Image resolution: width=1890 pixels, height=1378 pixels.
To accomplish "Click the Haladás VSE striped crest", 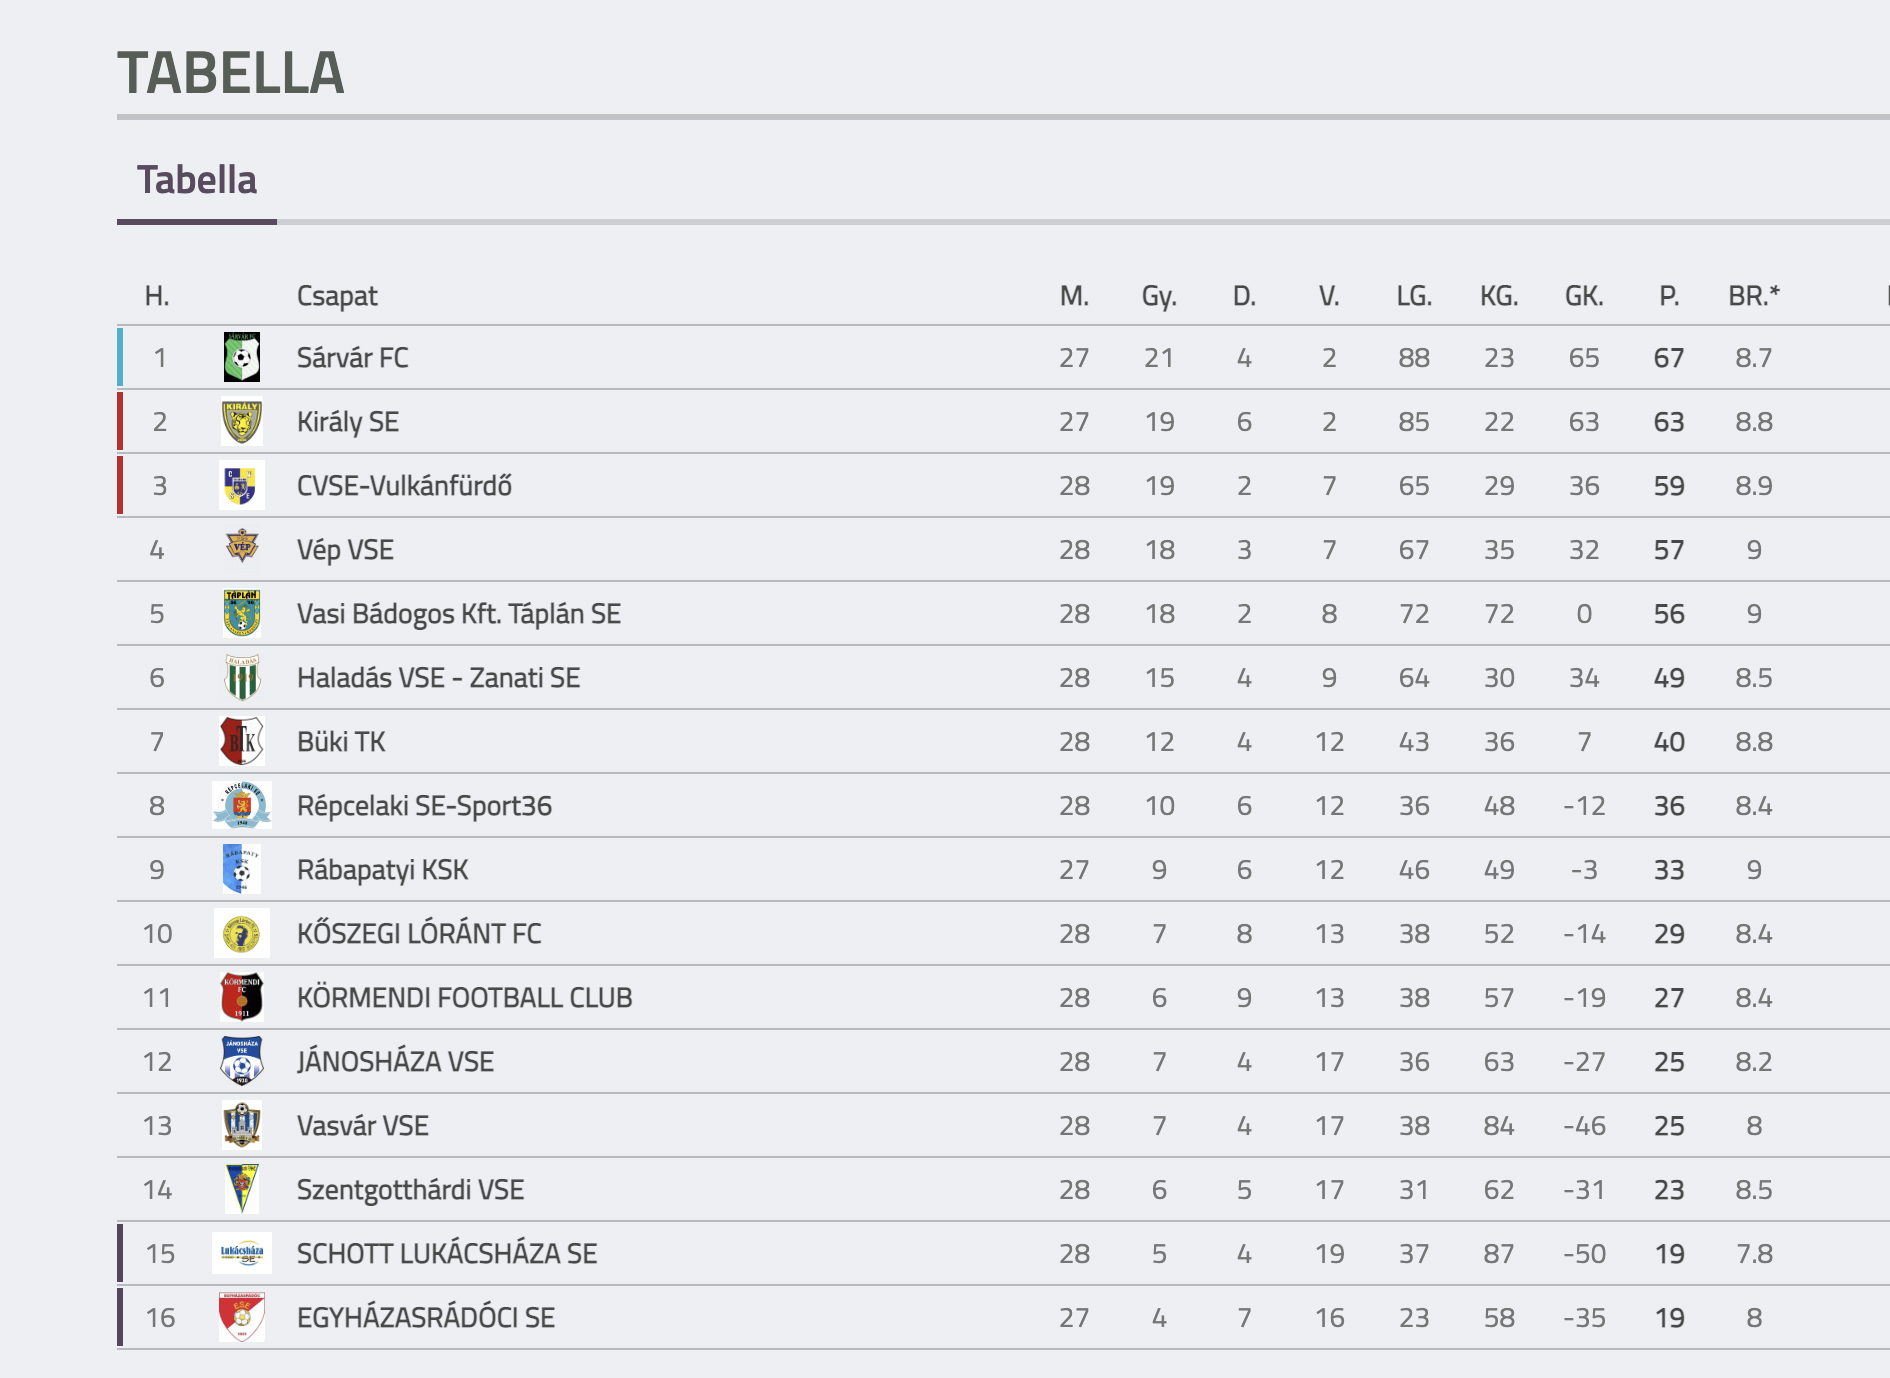I will pyautogui.click(x=241, y=677).
